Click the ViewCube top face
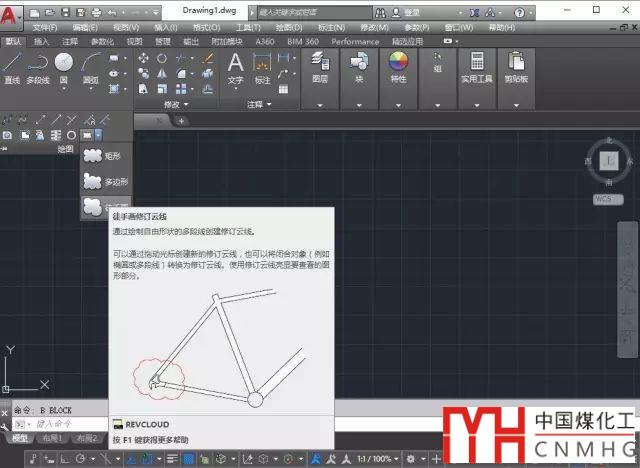This screenshot has height=468, width=640. click(x=609, y=160)
